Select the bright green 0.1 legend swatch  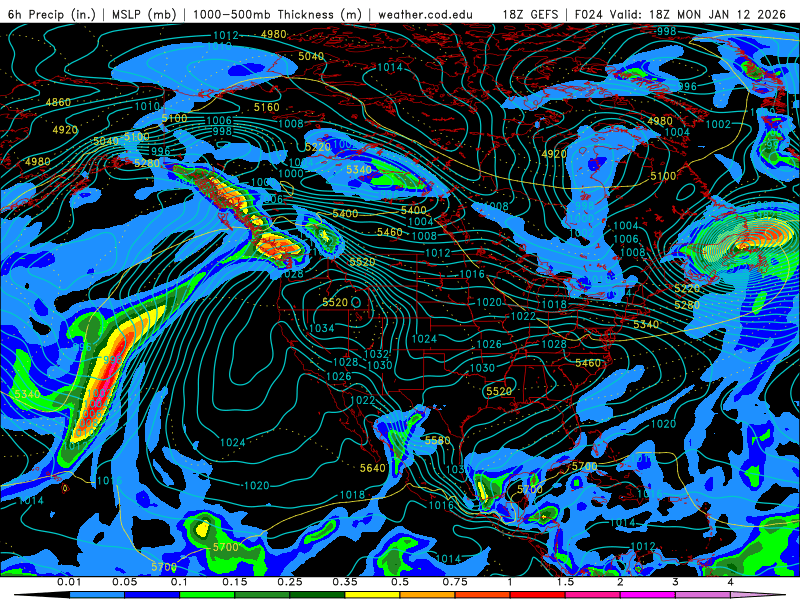207,595
